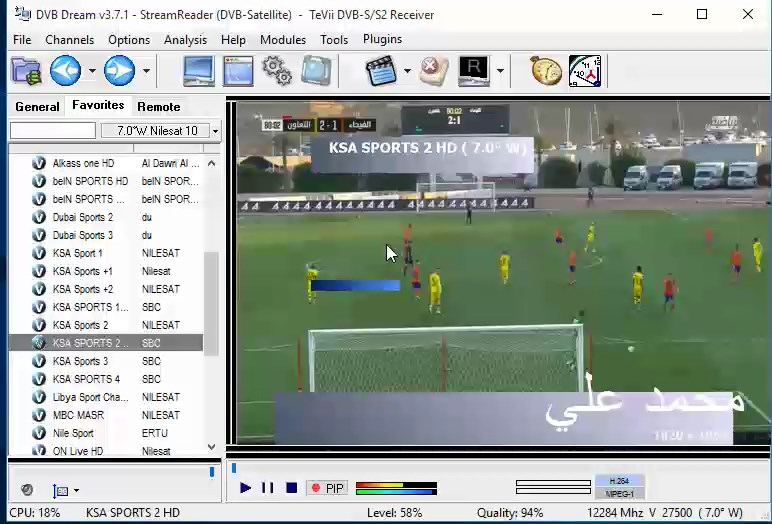
Task: Click the video window mode icon
Action: [238, 71]
